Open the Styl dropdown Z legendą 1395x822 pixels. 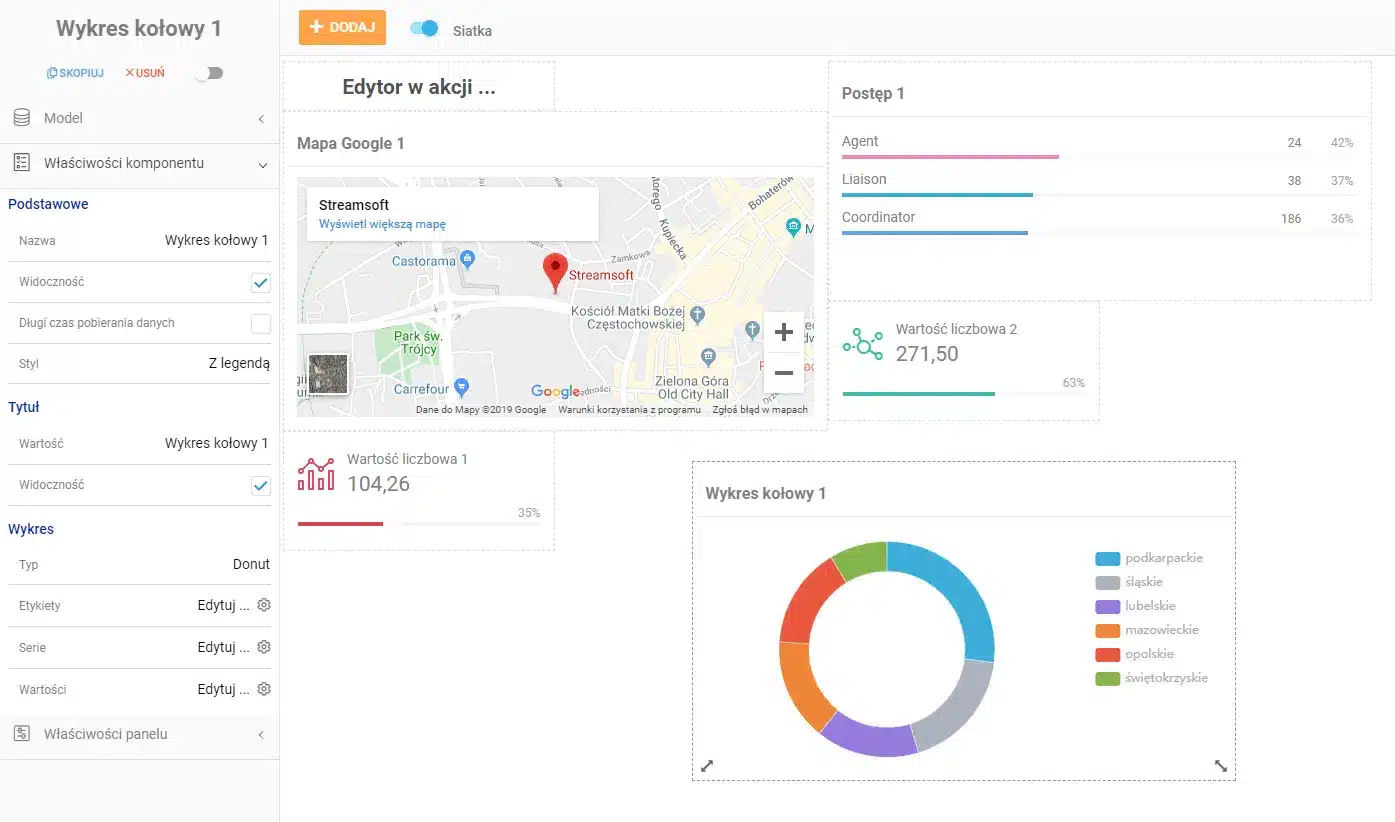point(239,364)
